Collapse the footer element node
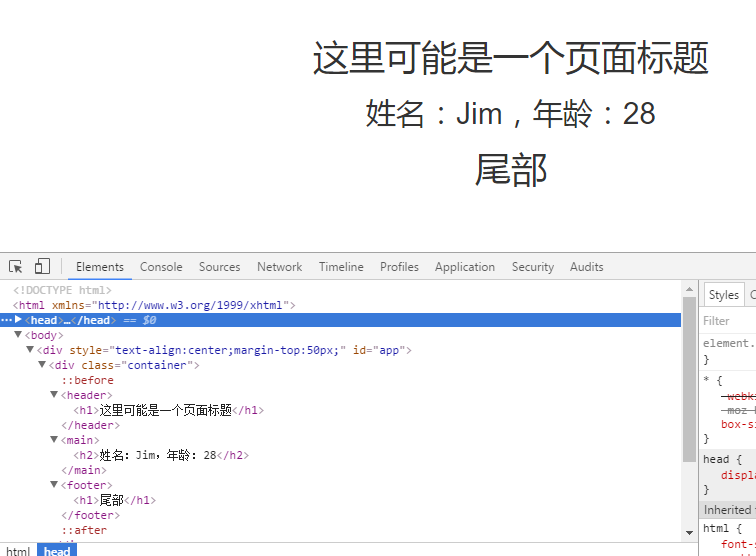756x556 pixels. (x=54, y=484)
